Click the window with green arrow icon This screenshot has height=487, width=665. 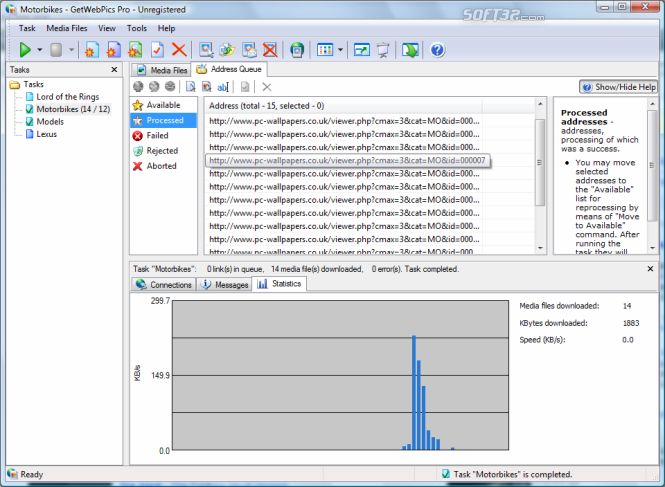pos(361,50)
